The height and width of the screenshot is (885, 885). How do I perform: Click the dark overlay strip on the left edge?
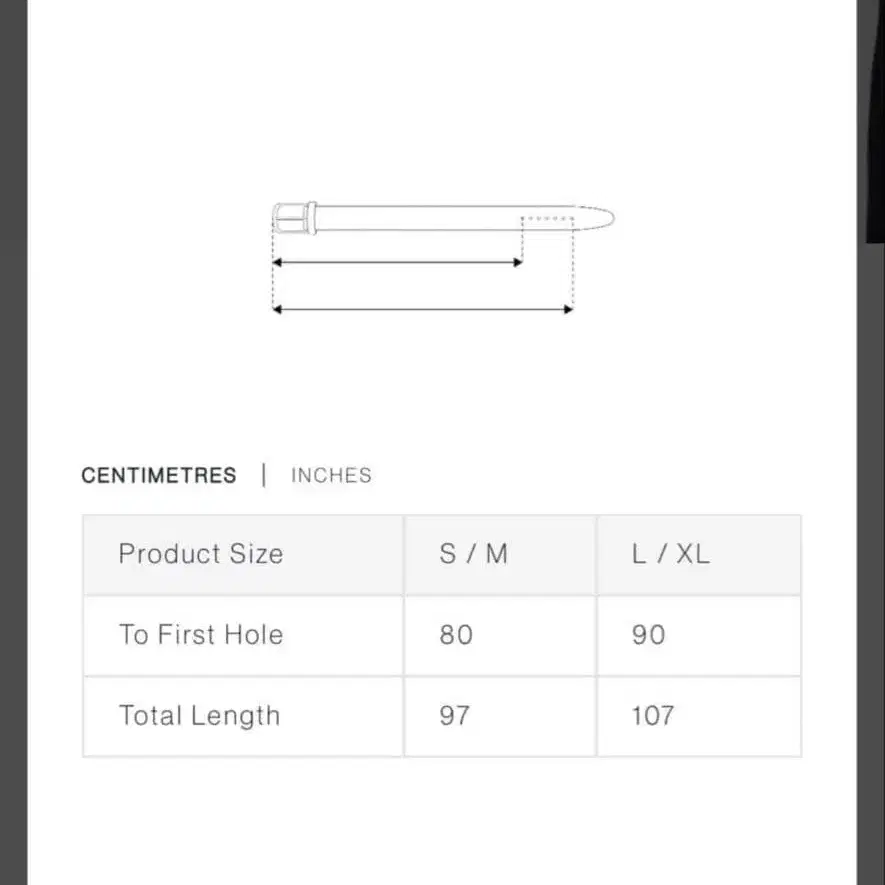tap(12, 440)
